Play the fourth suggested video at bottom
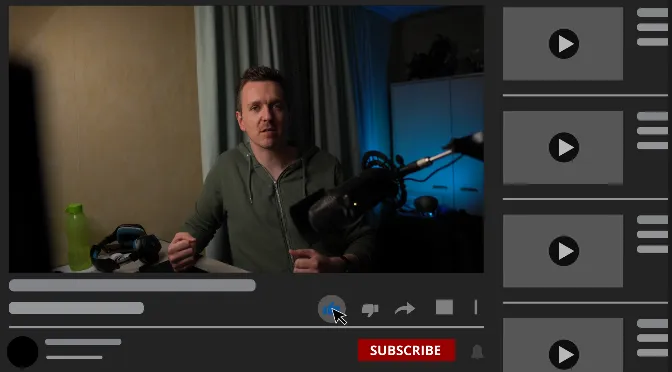 point(563,345)
